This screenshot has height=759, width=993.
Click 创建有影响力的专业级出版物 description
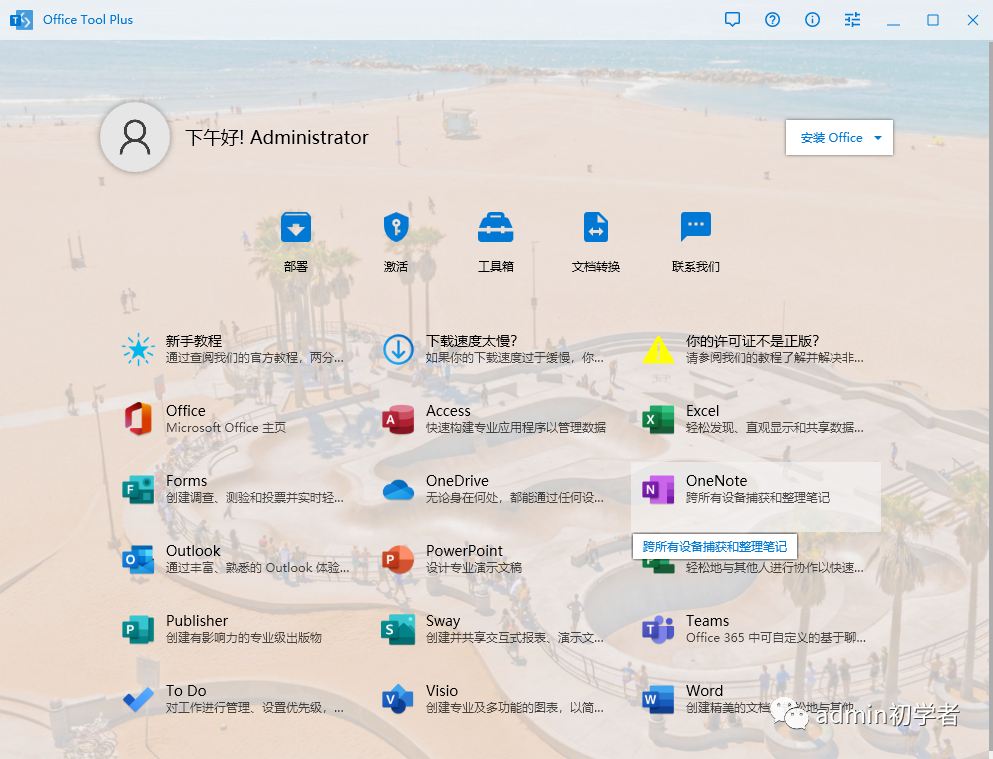pos(244,637)
